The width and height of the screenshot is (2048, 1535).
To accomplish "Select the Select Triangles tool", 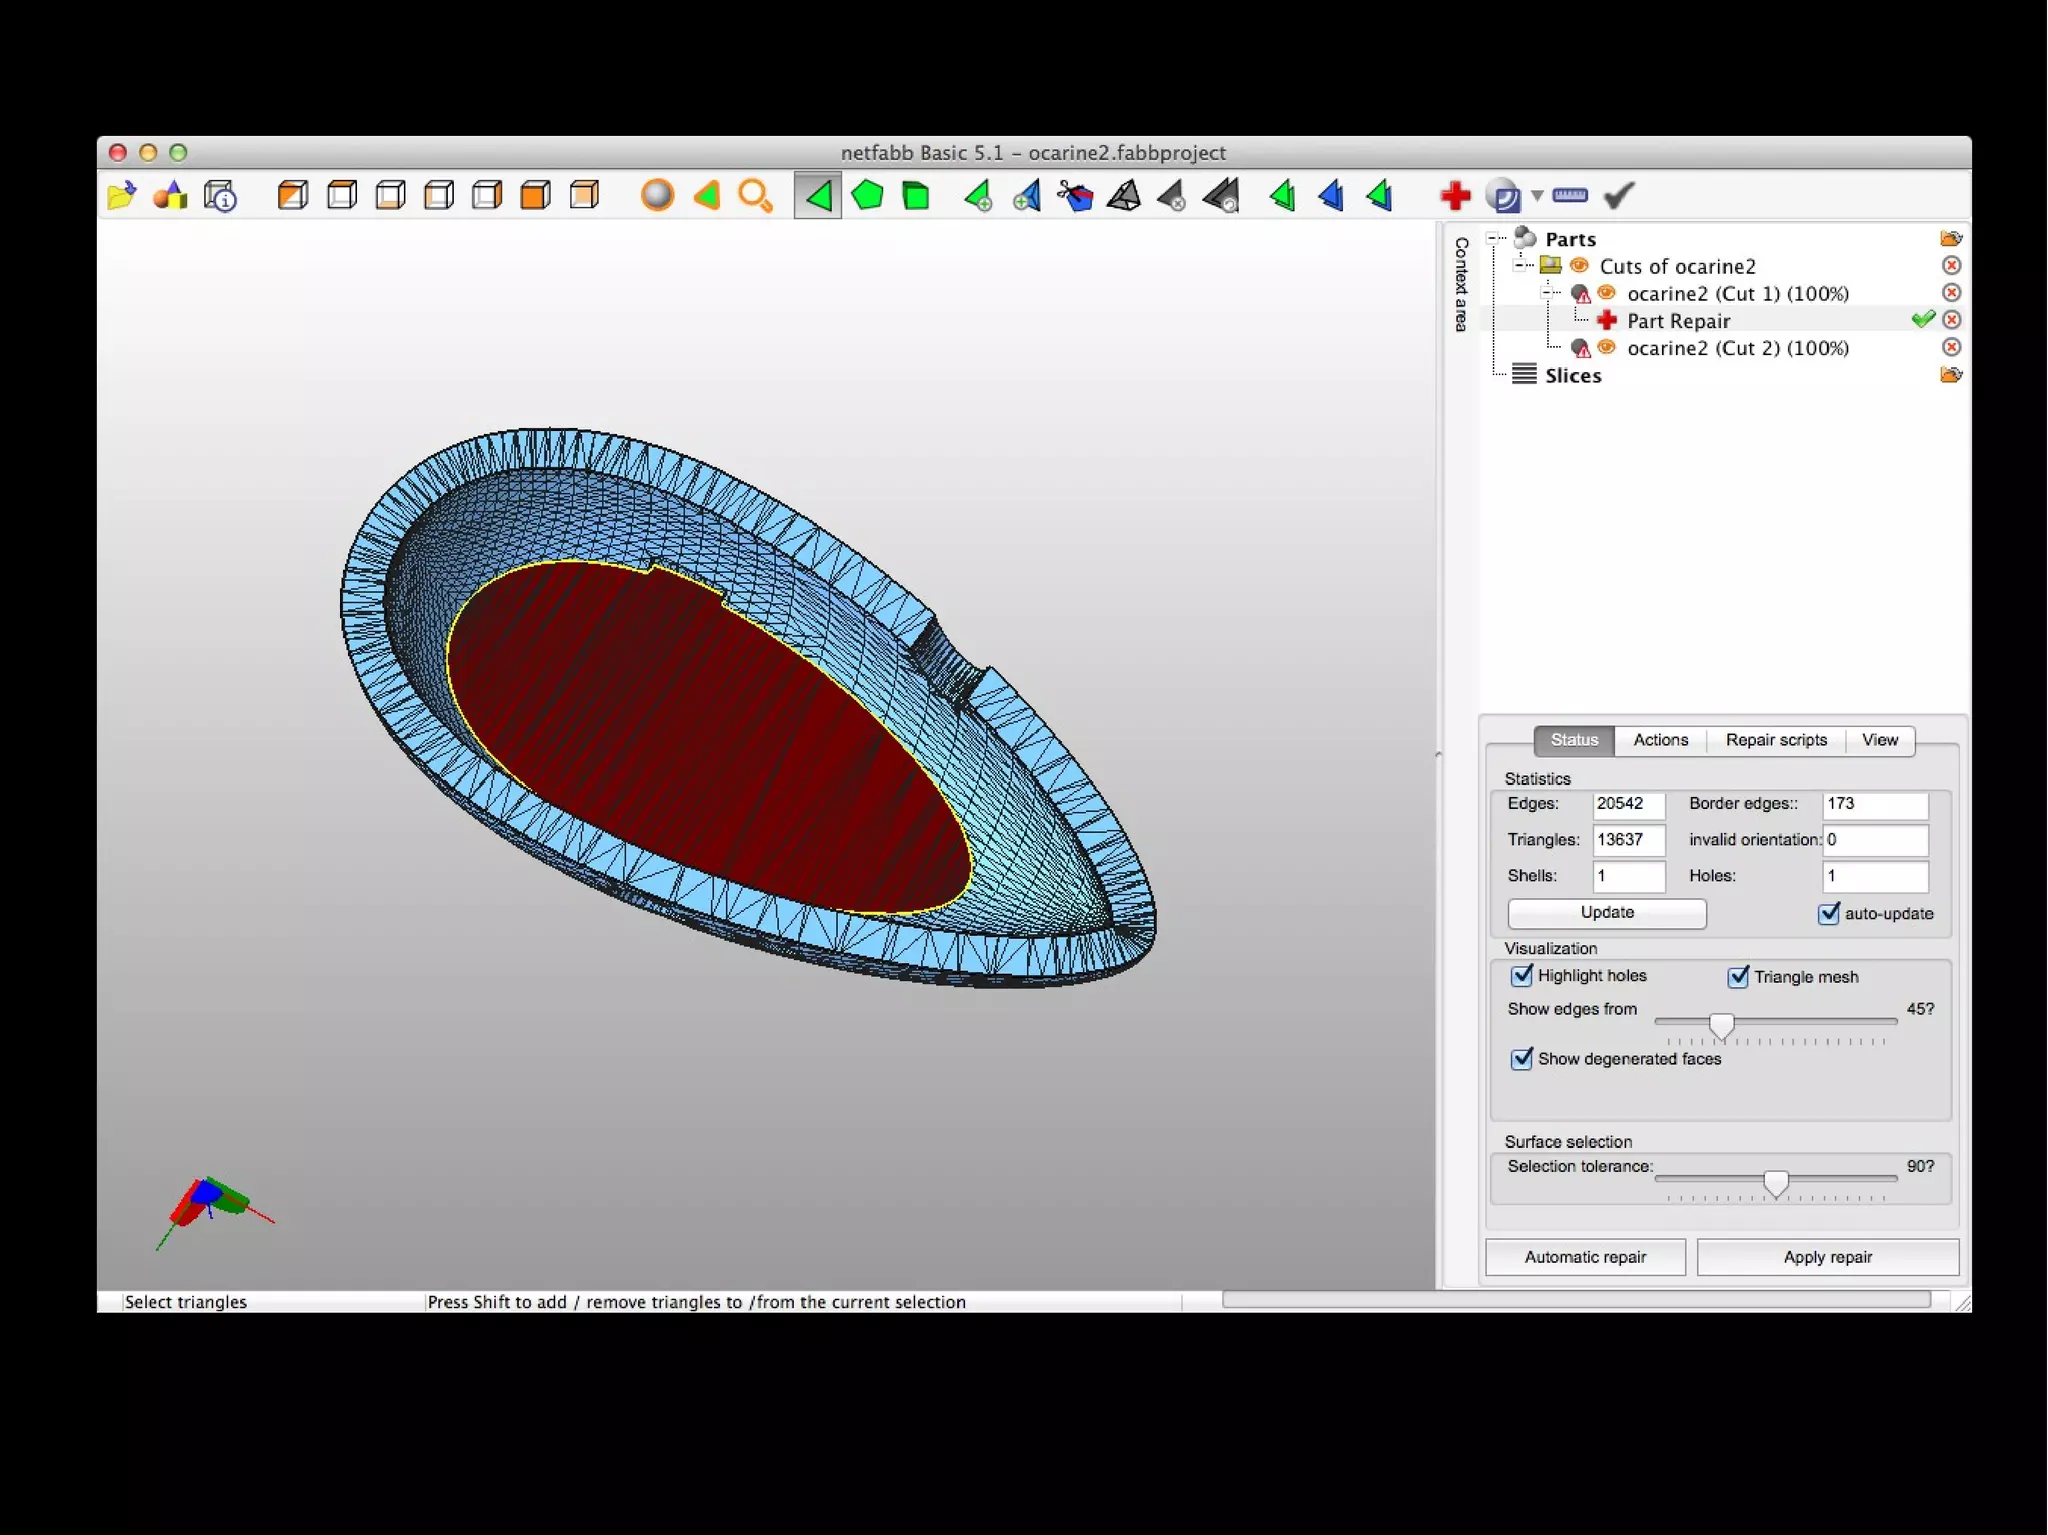I will pos(818,196).
